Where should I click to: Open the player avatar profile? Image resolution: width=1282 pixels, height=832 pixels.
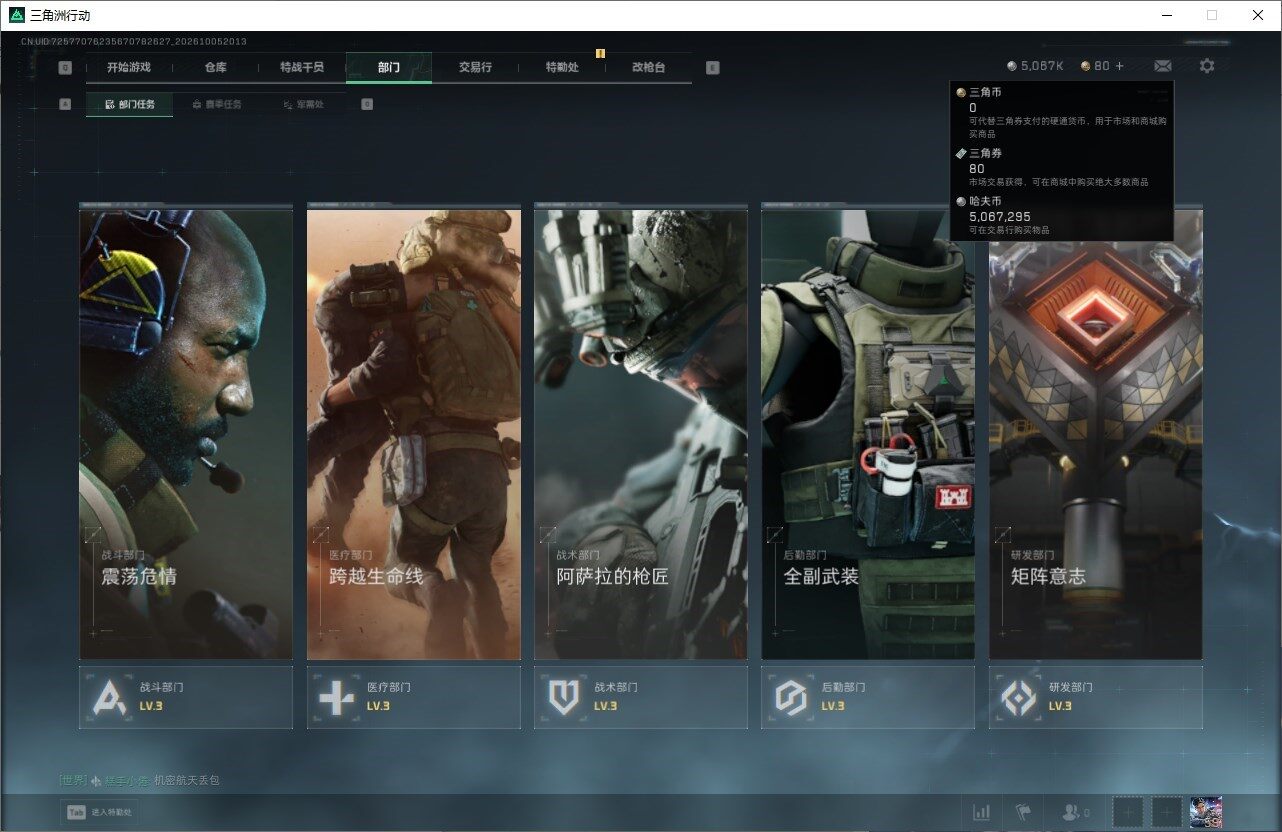click(1206, 812)
